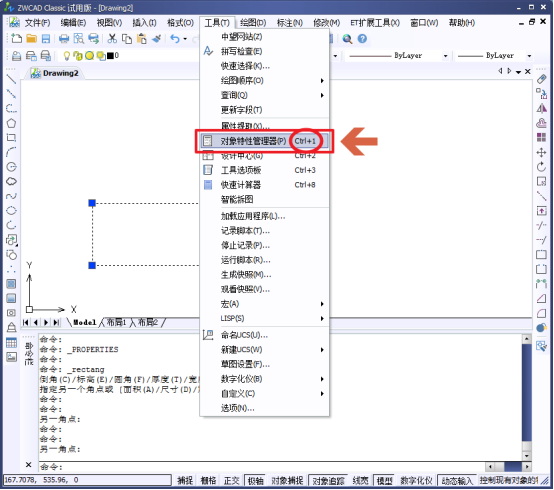Switch to the 布局1 layout tab
This screenshot has width=554, height=490.
[x=116, y=322]
